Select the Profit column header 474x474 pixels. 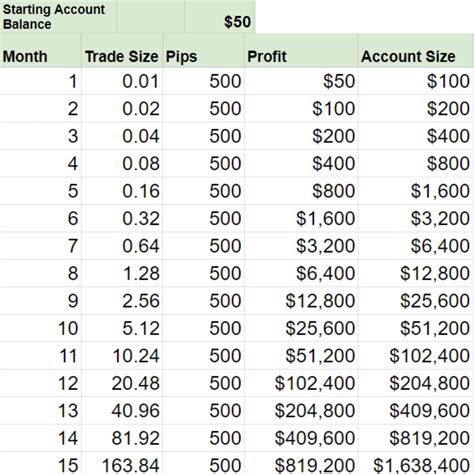point(301,51)
